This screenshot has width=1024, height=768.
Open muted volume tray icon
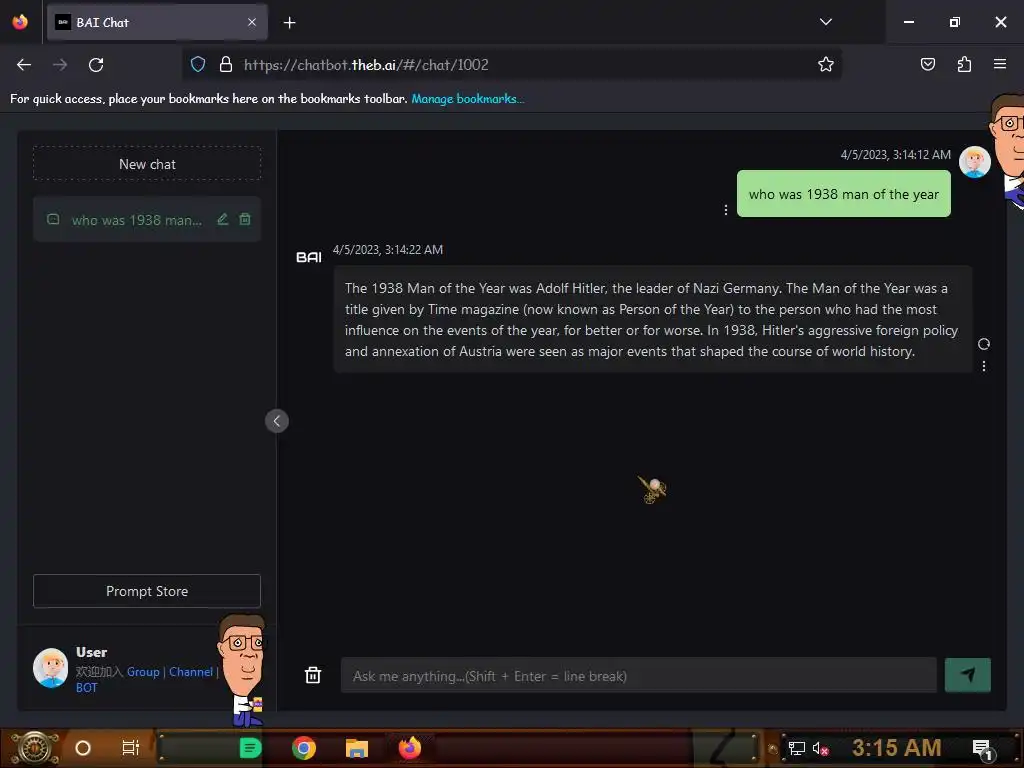[820, 748]
